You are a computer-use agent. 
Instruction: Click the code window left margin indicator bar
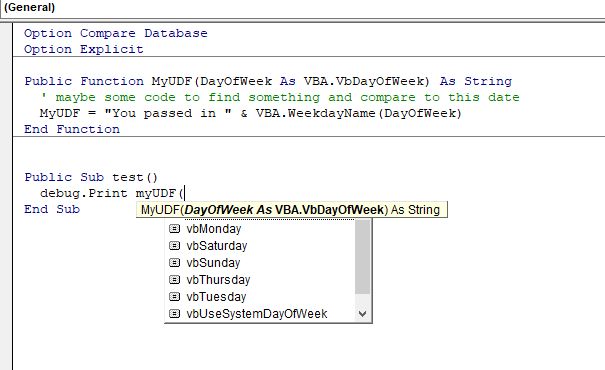(x=6, y=196)
